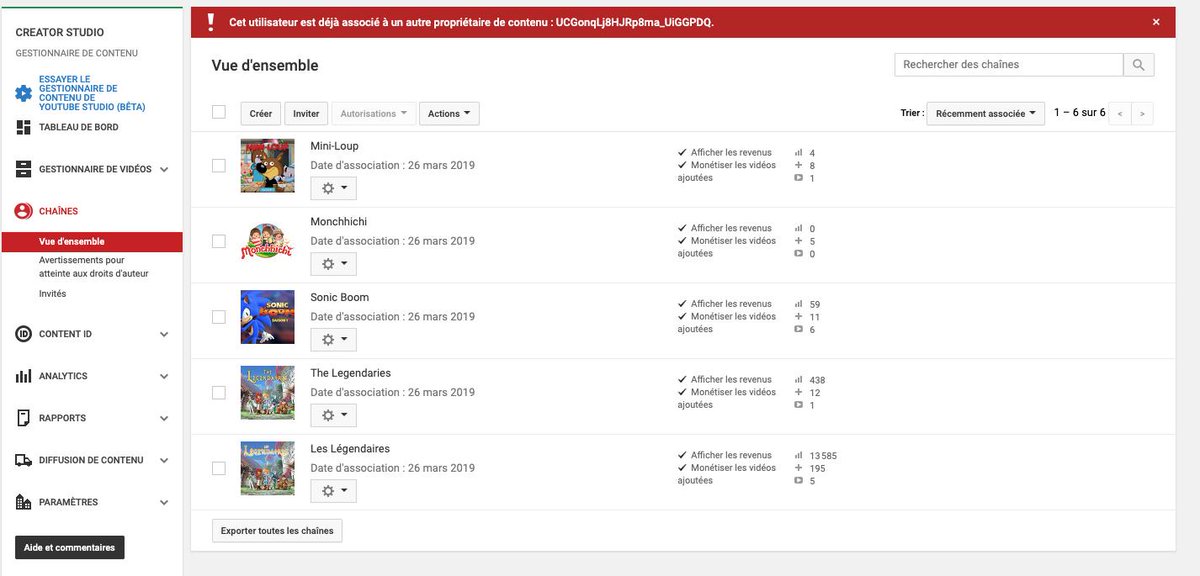Click The Legendaries channel thumbnail
1200x576 pixels.
[x=268, y=393]
